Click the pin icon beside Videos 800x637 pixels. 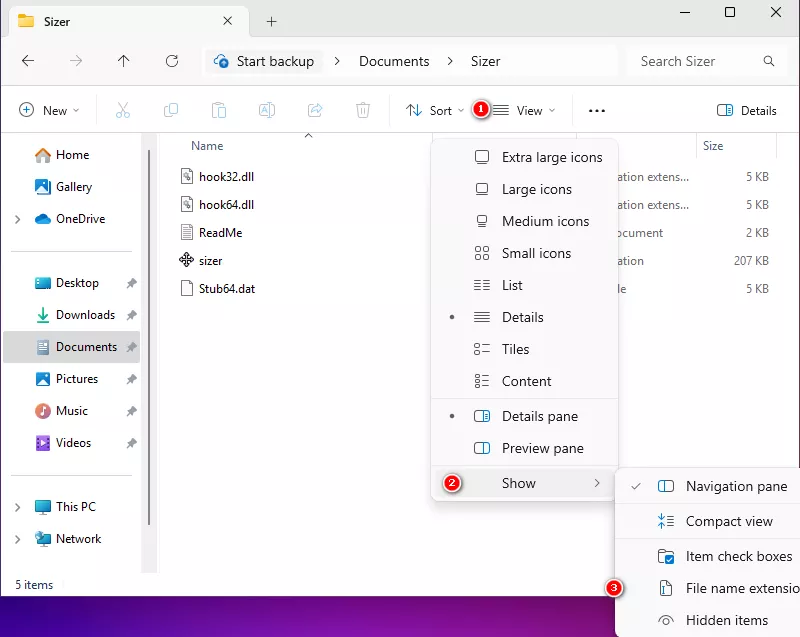(132, 443)
